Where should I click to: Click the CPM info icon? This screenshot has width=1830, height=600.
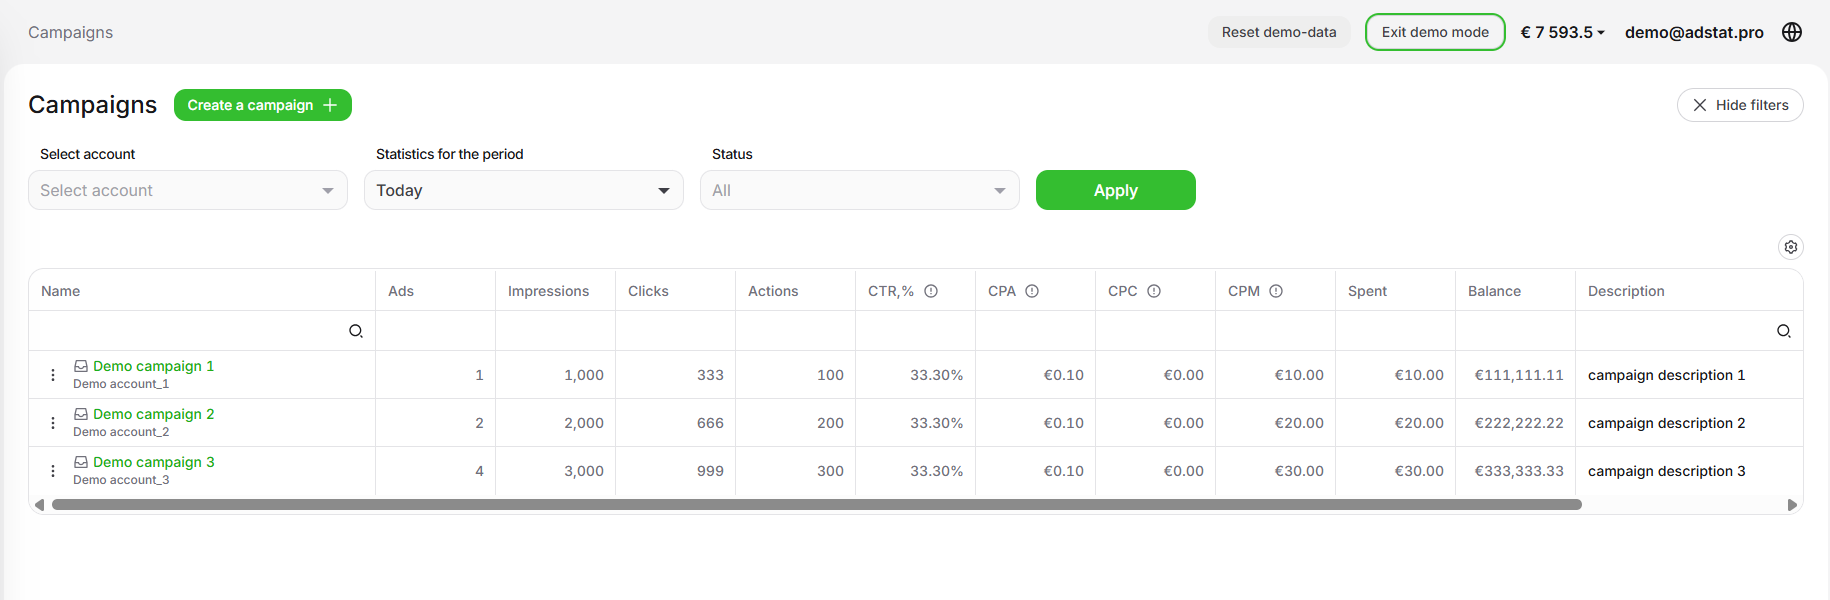(1276, 291)
